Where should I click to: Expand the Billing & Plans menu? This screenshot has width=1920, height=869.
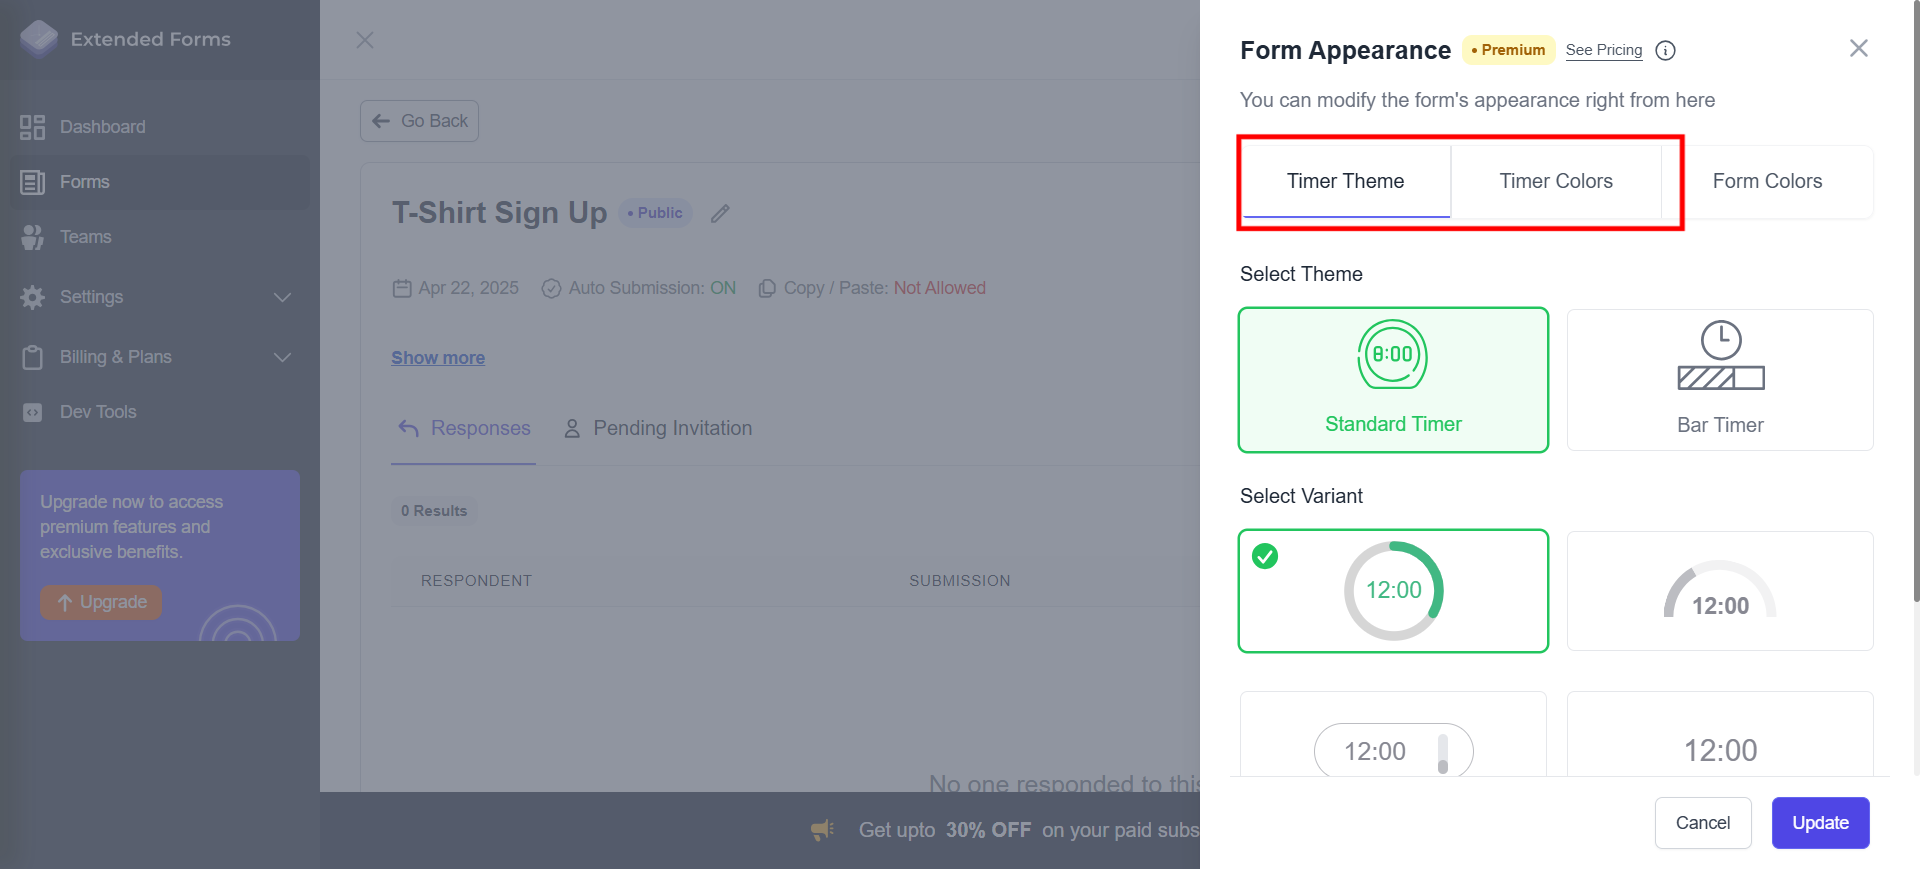tap(116, 357)
